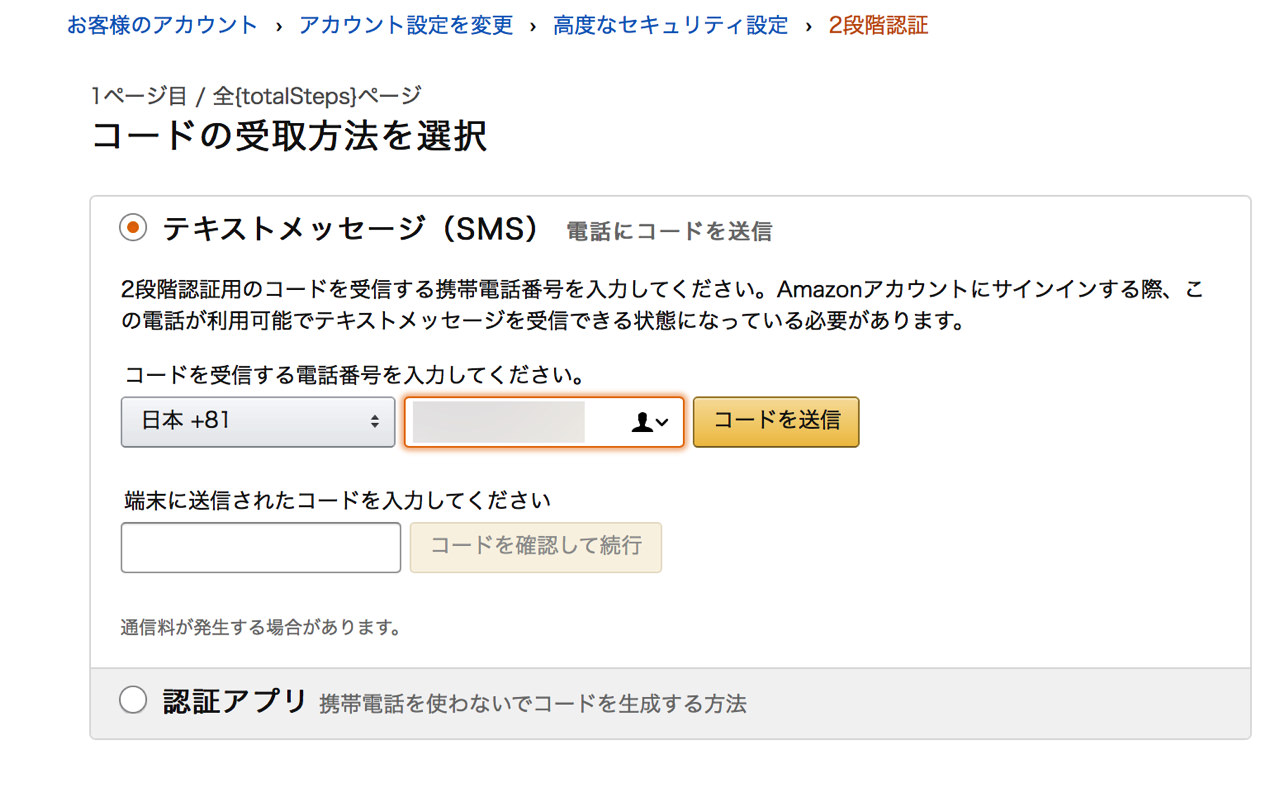This screenshot has height=788, width=1280.
Task: Click the chevron beside the autofill person icon
Action: point(662,423)
